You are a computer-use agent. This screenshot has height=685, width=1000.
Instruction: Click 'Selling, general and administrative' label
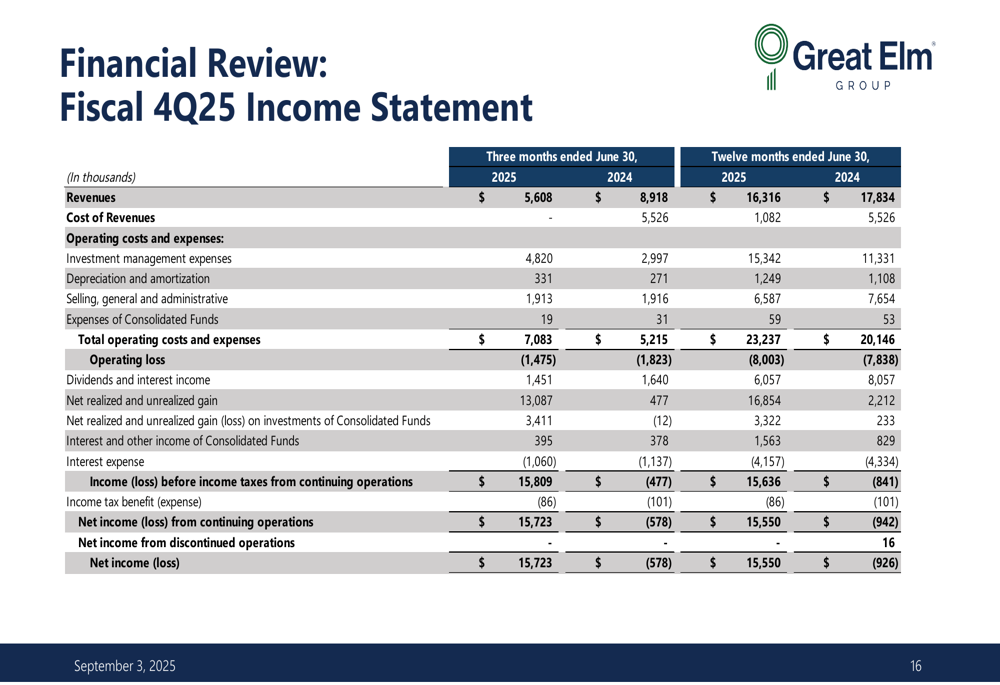coord(147,298)
